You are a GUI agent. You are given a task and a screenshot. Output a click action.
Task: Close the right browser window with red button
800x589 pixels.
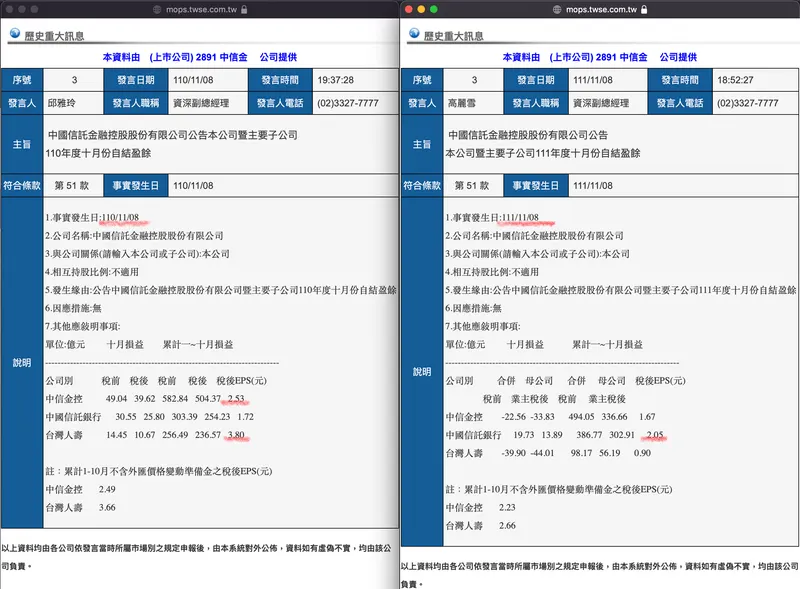click(x=408, y=9)
